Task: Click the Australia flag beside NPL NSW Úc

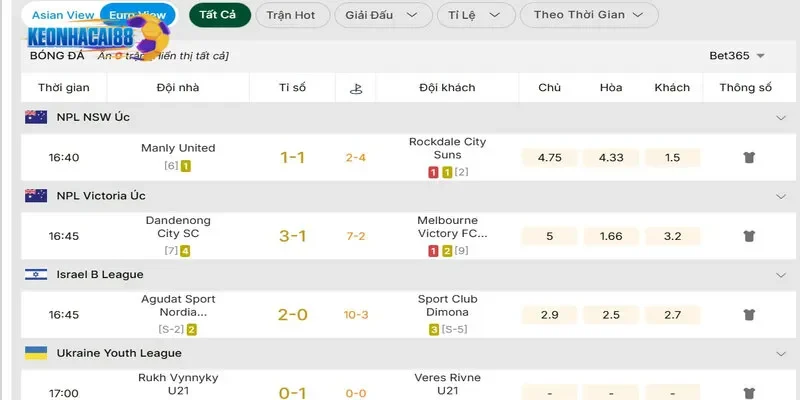Action: point(36,117)
